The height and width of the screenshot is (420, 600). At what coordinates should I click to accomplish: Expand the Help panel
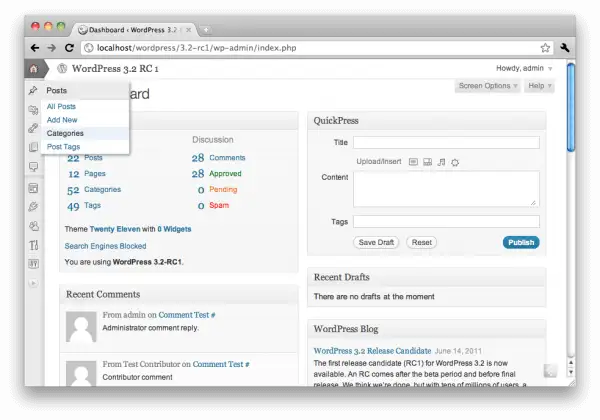(x=539, y=86)
